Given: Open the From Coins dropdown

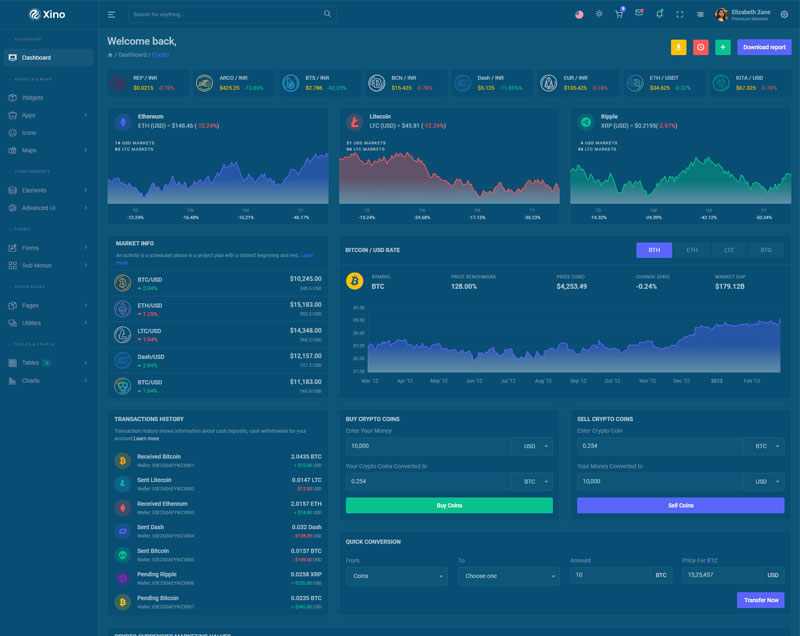Looking at the screenshot, I should pyautogui.click(x=395, y=576).
